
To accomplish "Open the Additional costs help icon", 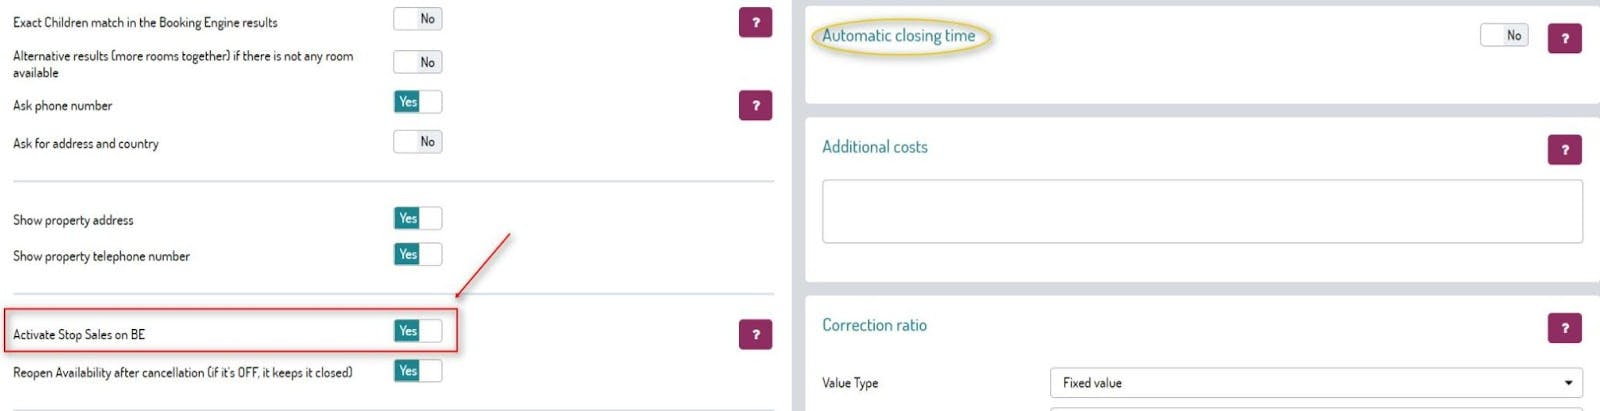I will 1564,150.
